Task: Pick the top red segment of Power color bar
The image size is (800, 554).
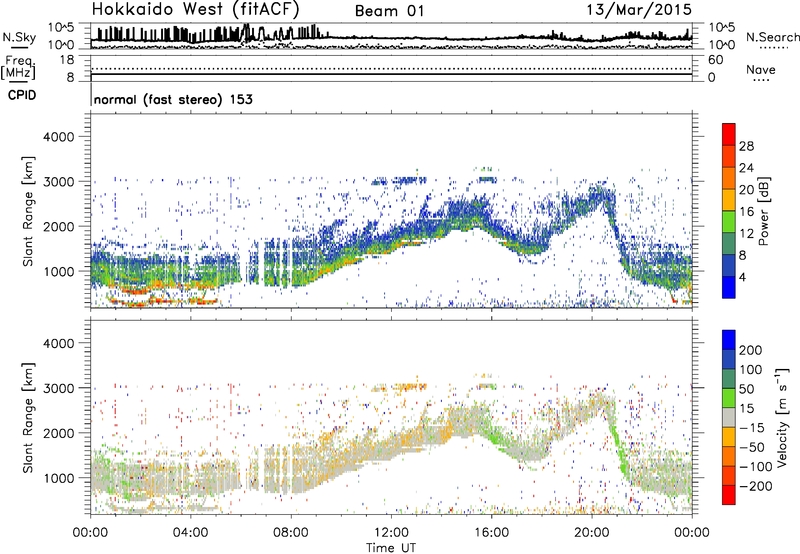Action: click(x=729, y=134)
